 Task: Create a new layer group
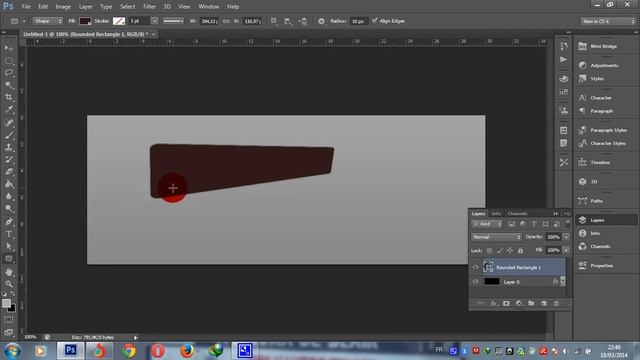(x=531, y=303)
